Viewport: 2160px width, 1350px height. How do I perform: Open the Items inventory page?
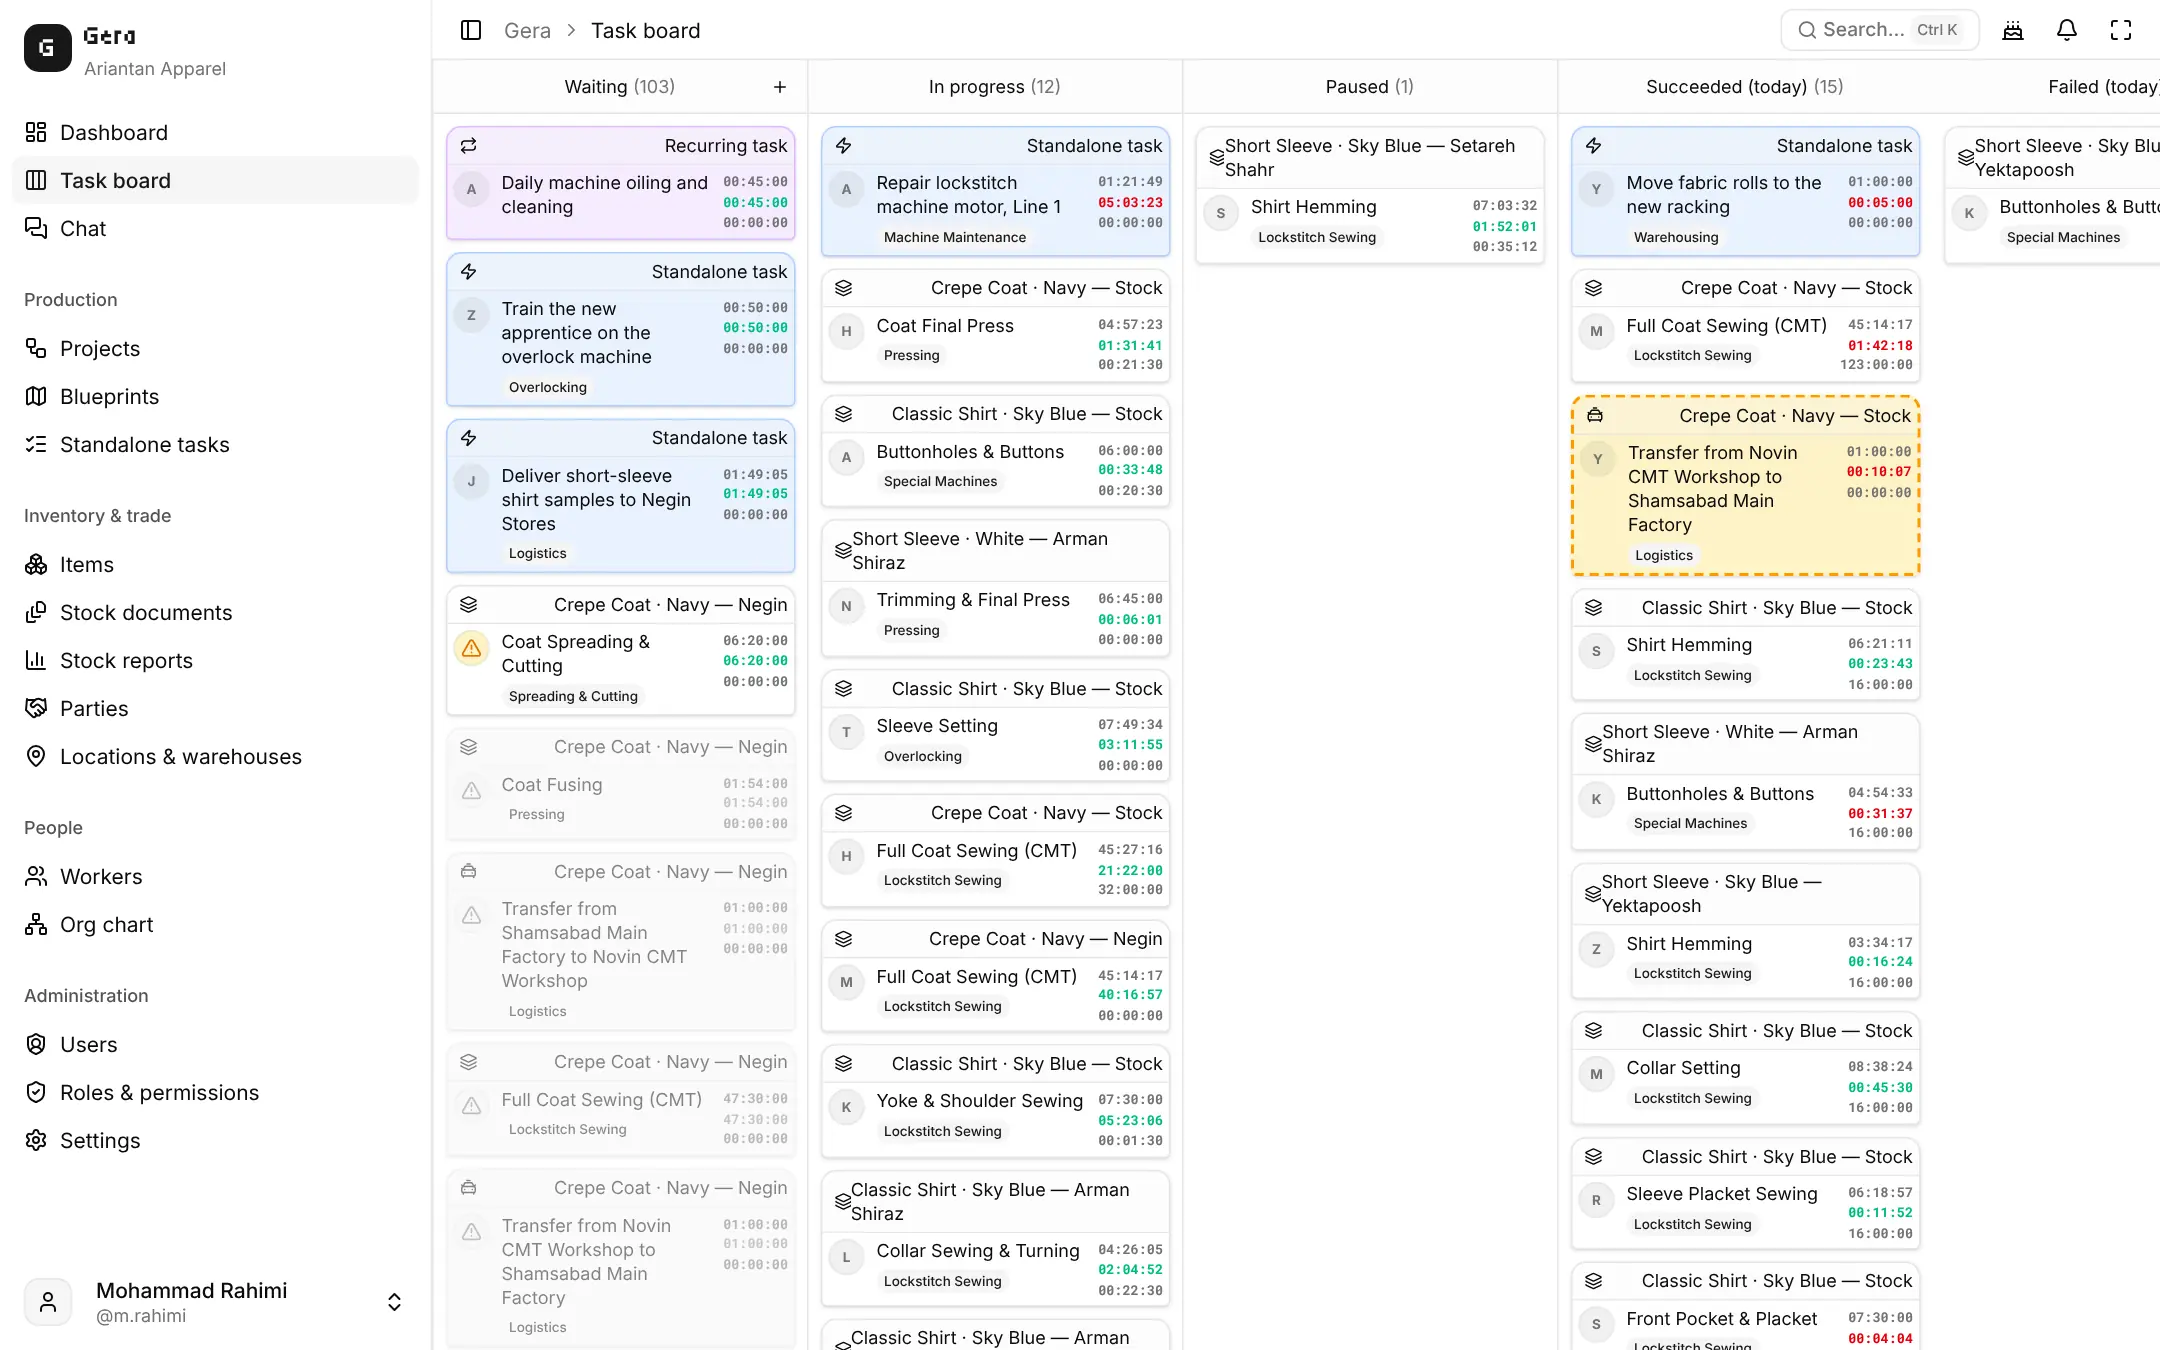[216, 564]
